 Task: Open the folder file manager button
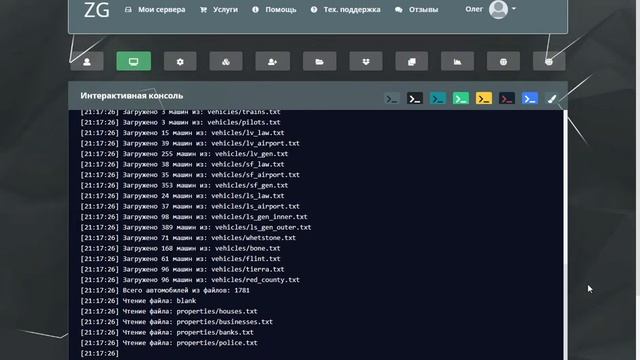[320, 62]
